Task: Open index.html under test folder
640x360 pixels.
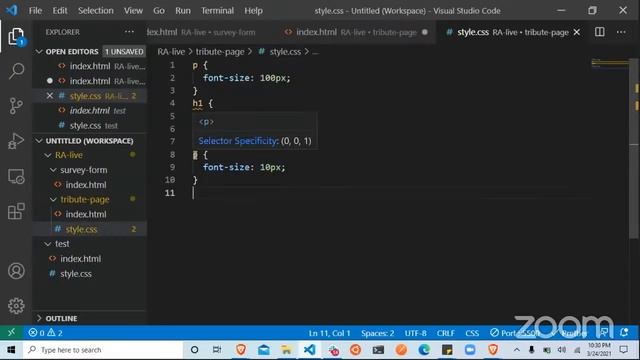Action: coord(81,259)
